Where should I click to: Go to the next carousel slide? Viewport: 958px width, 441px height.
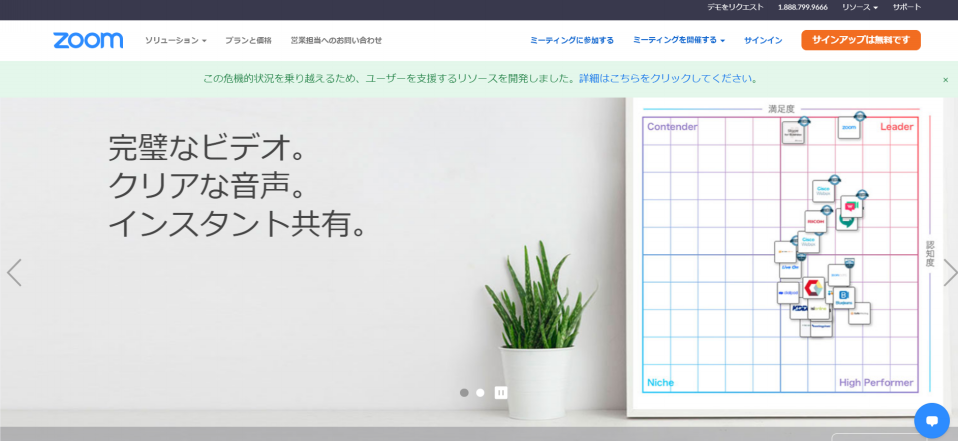tap(950, 272)
